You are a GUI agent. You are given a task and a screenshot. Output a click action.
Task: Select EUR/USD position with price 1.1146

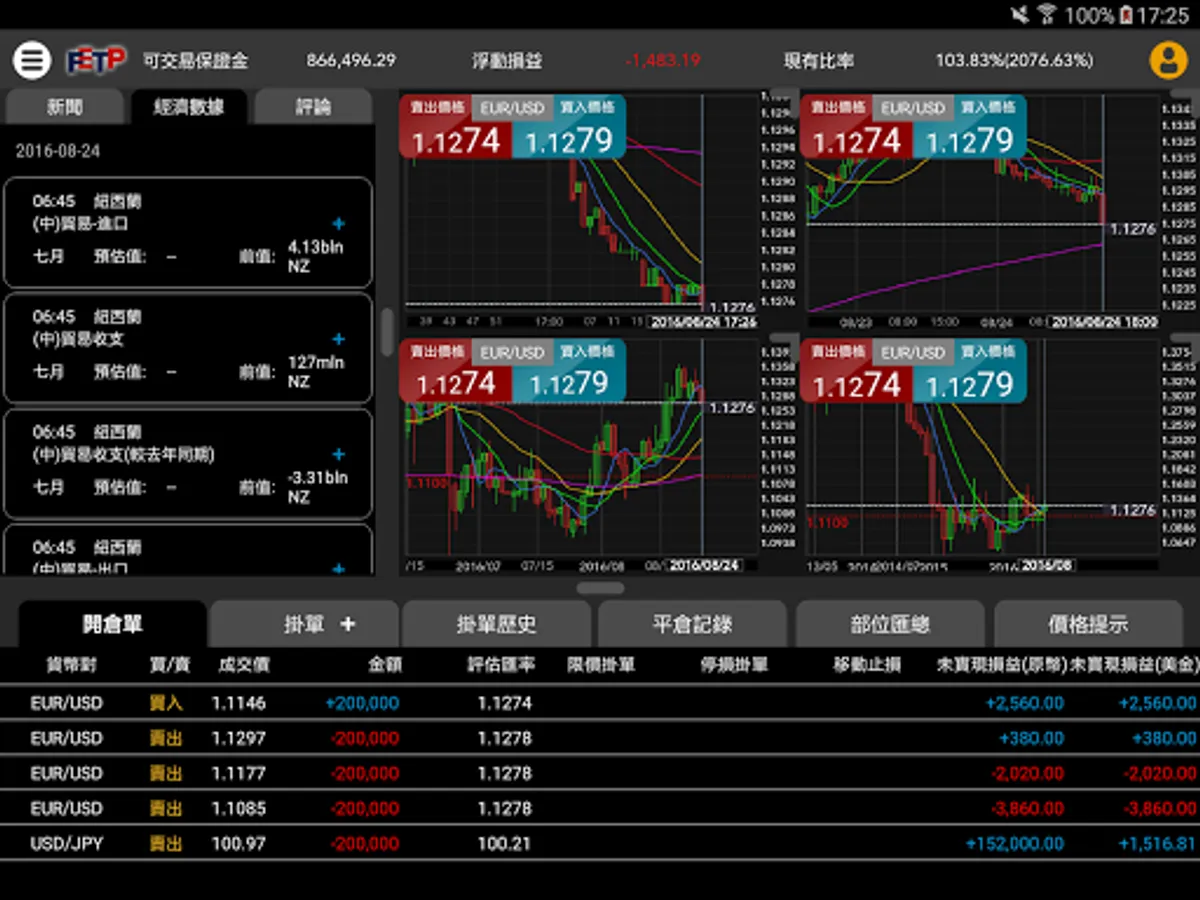(600, 703)
